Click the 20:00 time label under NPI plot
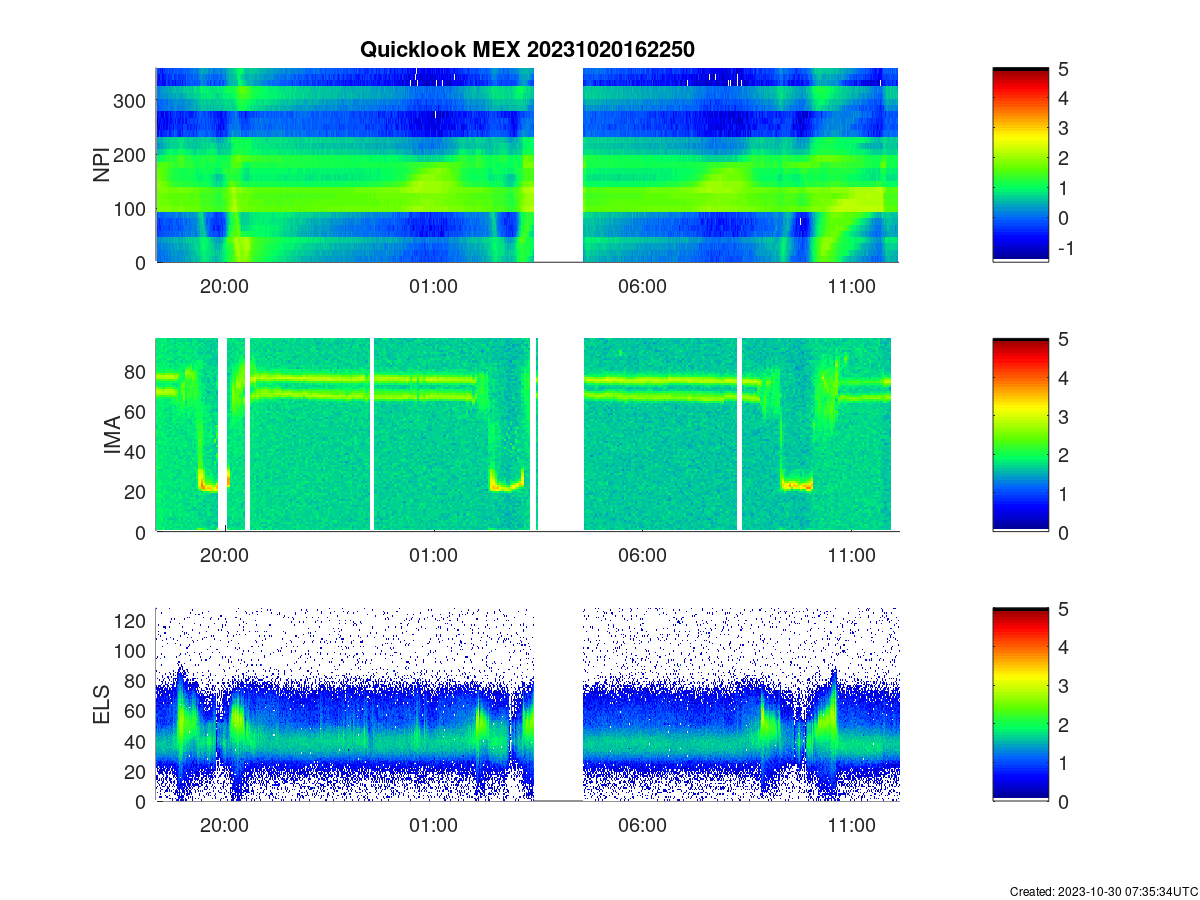Screen dimensions: 1200x900 pyautogui.click(x=225, y=286)
